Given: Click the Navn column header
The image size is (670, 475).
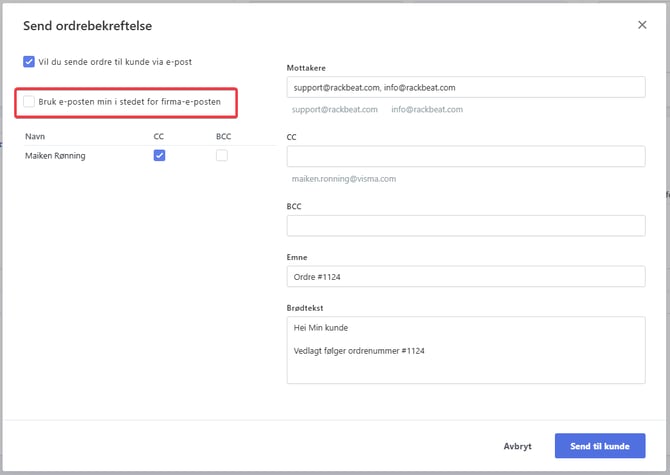Looking at the screenshot, I should [36, 136].
